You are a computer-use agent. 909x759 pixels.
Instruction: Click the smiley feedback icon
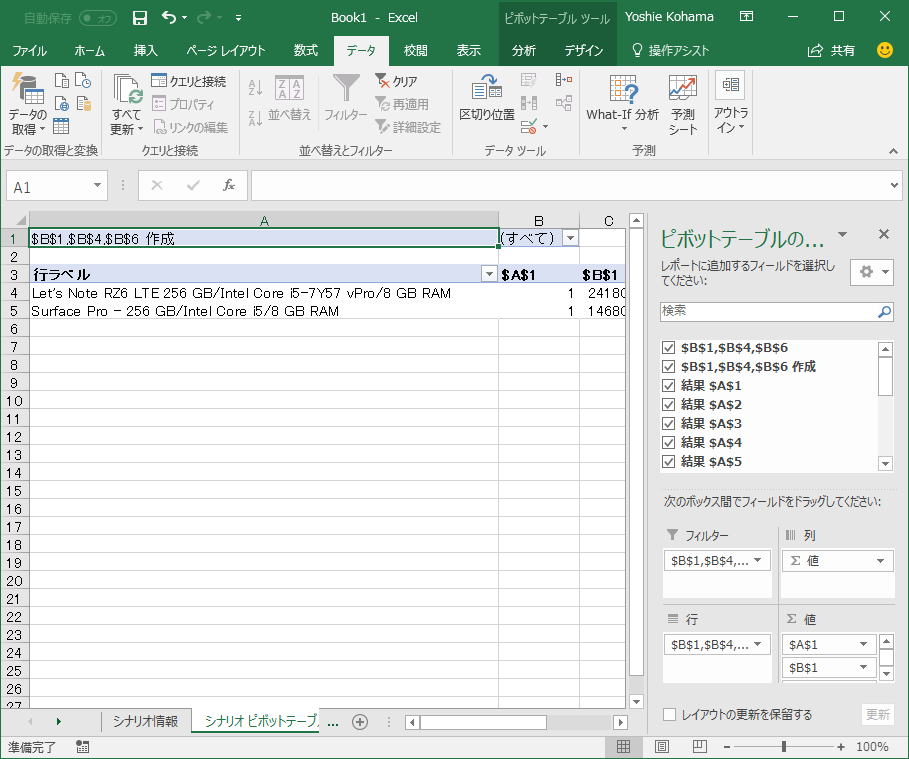tap(885, 50)
